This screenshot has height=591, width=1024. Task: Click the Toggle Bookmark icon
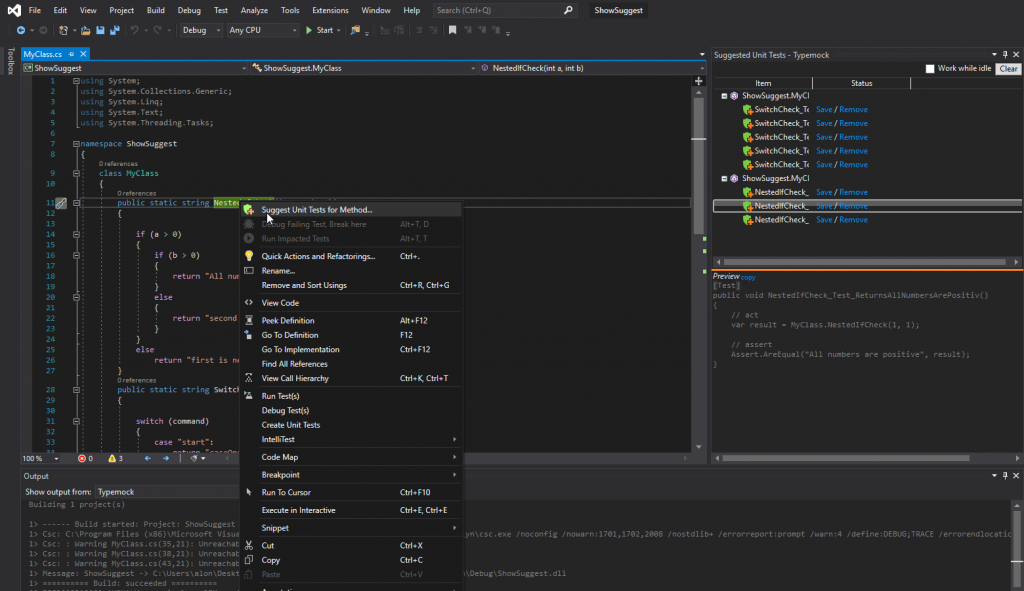click(x=452, y=30)
